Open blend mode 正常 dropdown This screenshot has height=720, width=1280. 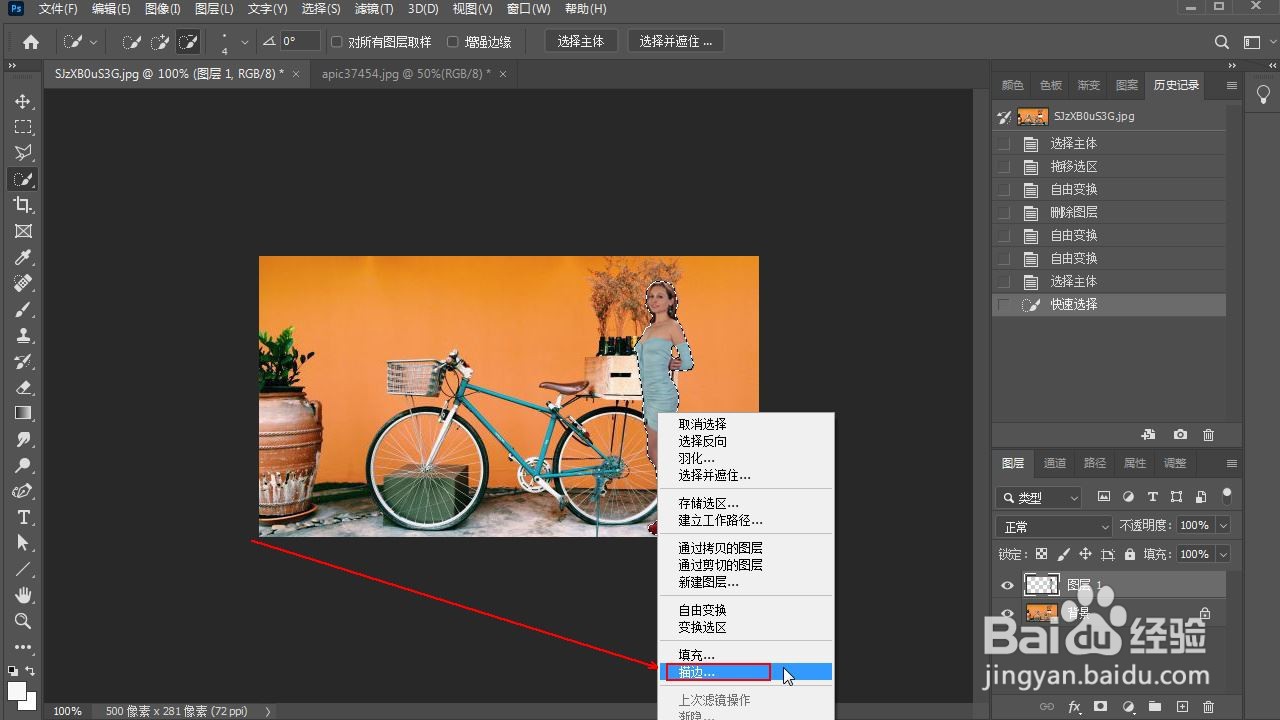pyautogui.click(x=1054, y=526)
